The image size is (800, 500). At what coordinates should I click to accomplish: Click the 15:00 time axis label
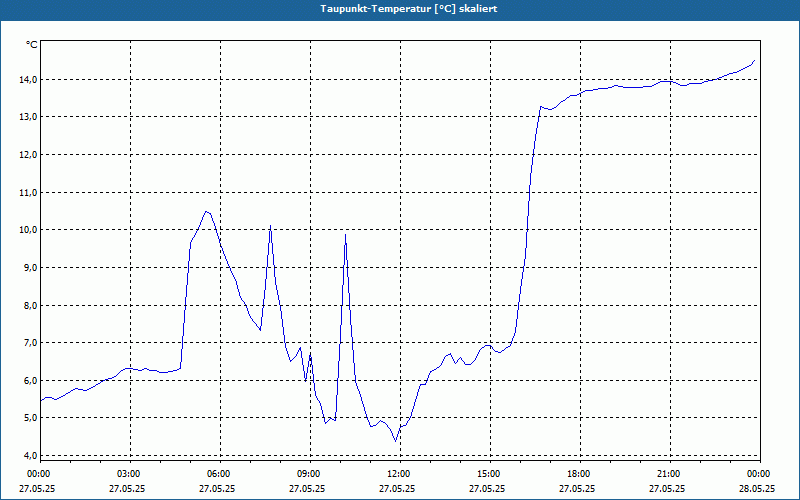[490, 474]
